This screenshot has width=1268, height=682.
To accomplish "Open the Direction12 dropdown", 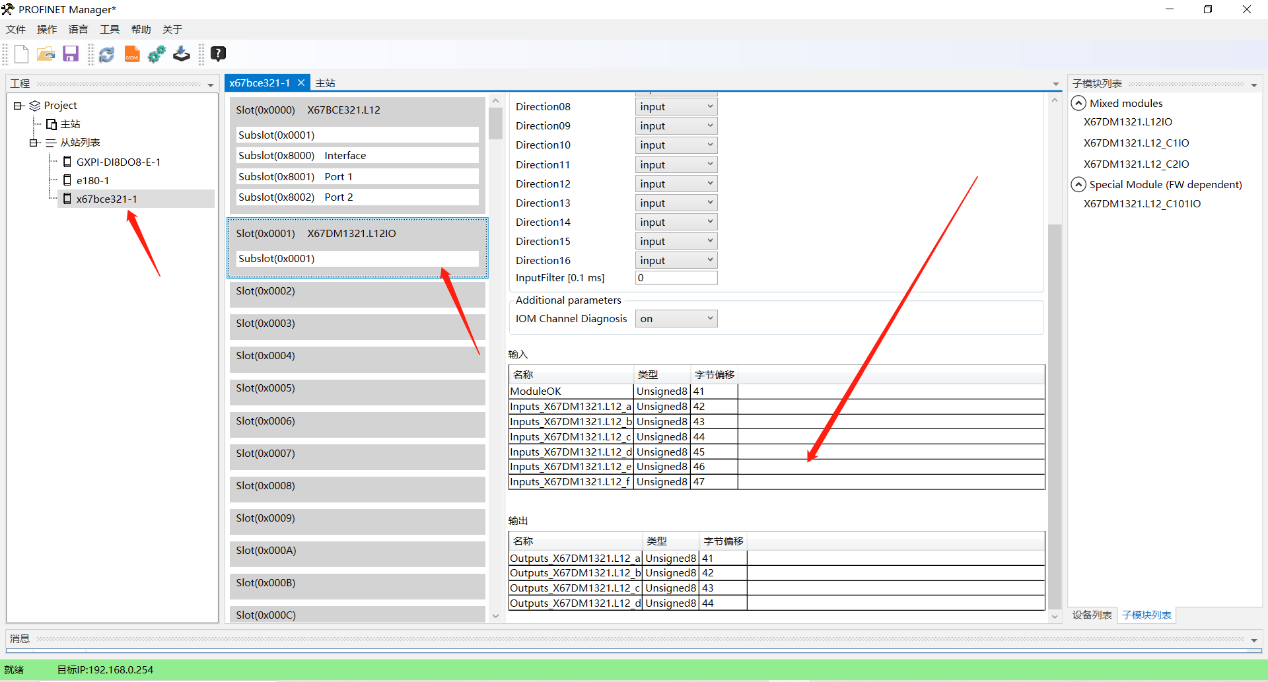I will click(x=676, y=184).
